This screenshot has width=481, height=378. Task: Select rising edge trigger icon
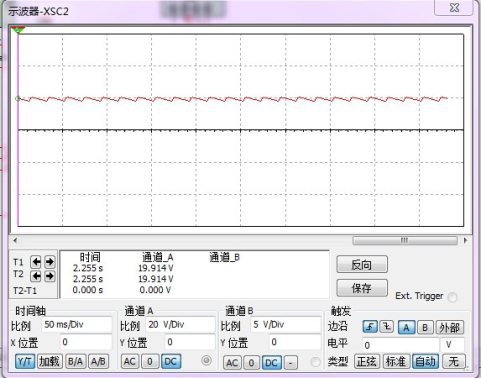click(370, 327)
